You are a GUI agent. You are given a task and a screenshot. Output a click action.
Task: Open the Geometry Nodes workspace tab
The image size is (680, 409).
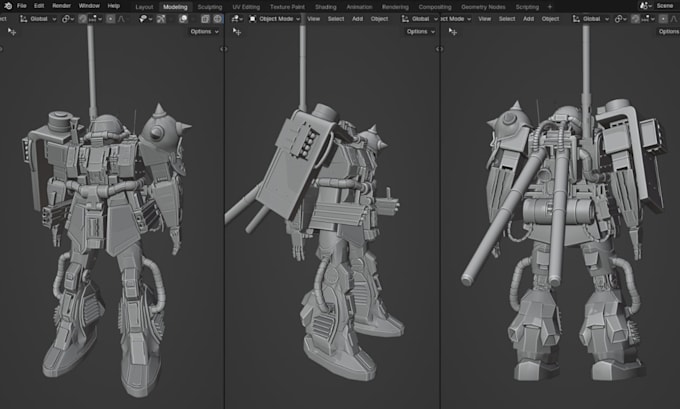pyautogui.click(x=483, y=7)
